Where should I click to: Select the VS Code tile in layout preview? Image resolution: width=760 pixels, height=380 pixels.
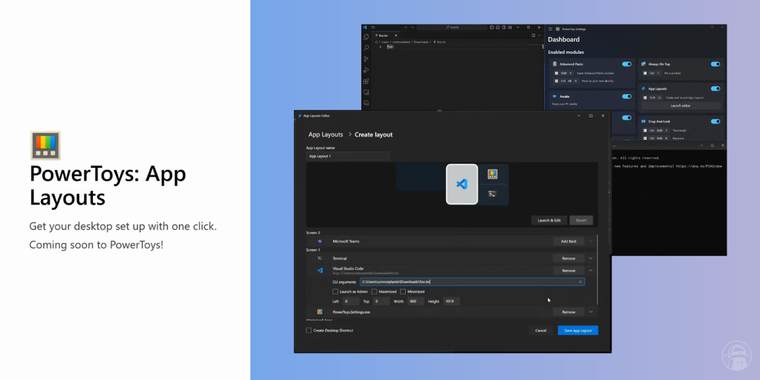point(462,184)
